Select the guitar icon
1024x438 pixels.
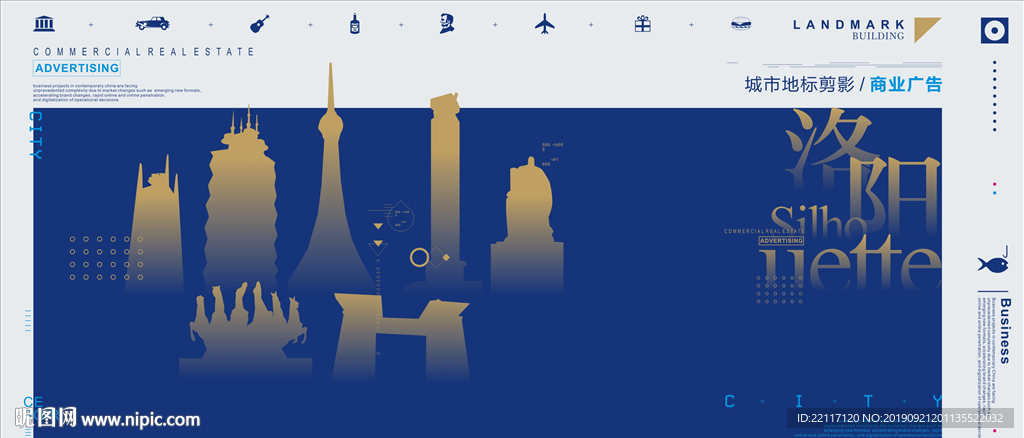pos(260,24)
